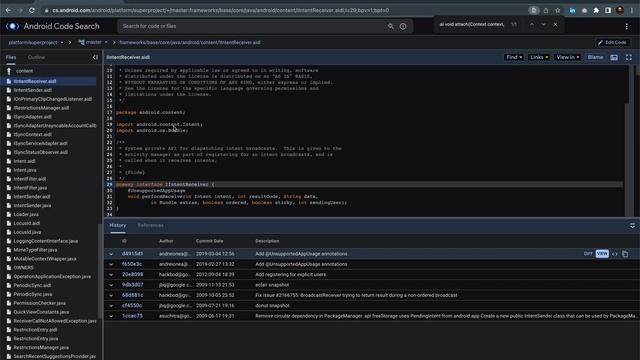Expand commit cf4550c row
This screenshot has height=360, width=640.
pos(111,306)
